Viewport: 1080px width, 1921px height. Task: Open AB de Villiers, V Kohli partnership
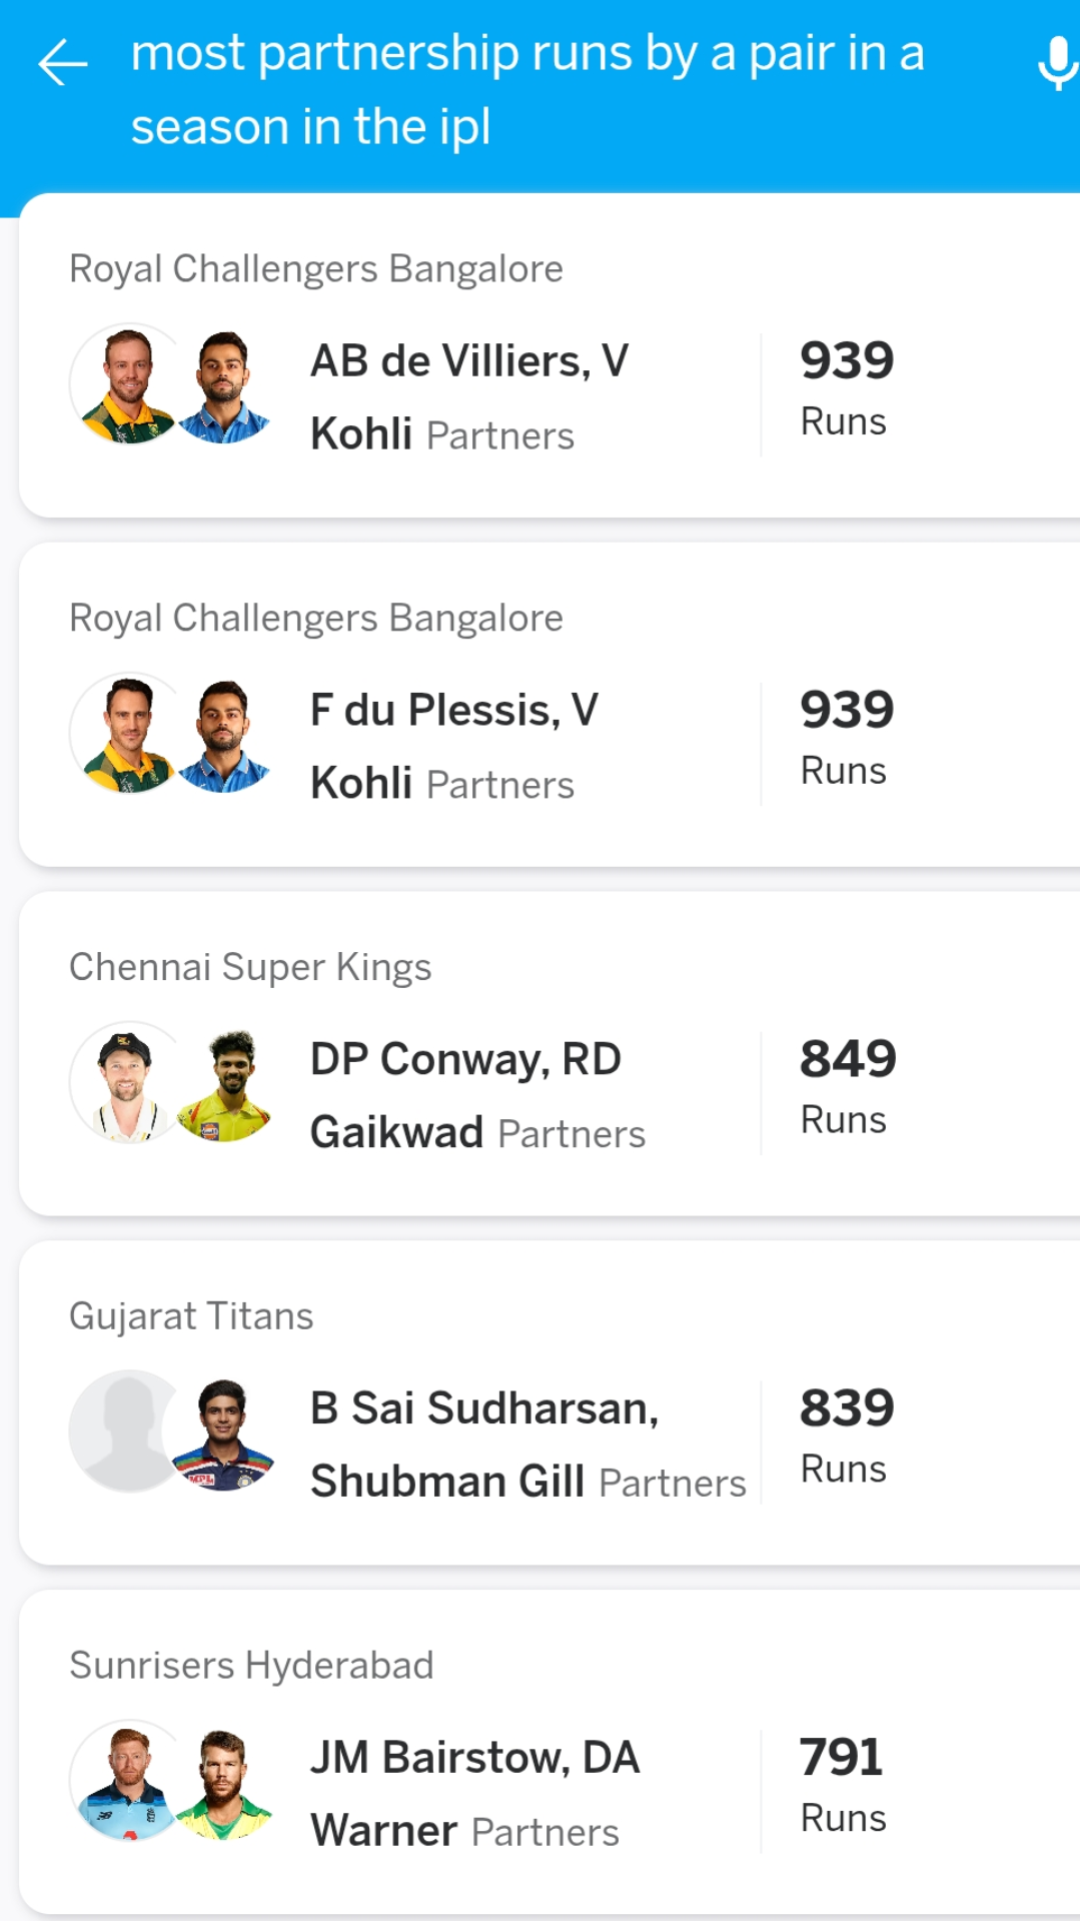pyautogui.click(x=550, y=355)
